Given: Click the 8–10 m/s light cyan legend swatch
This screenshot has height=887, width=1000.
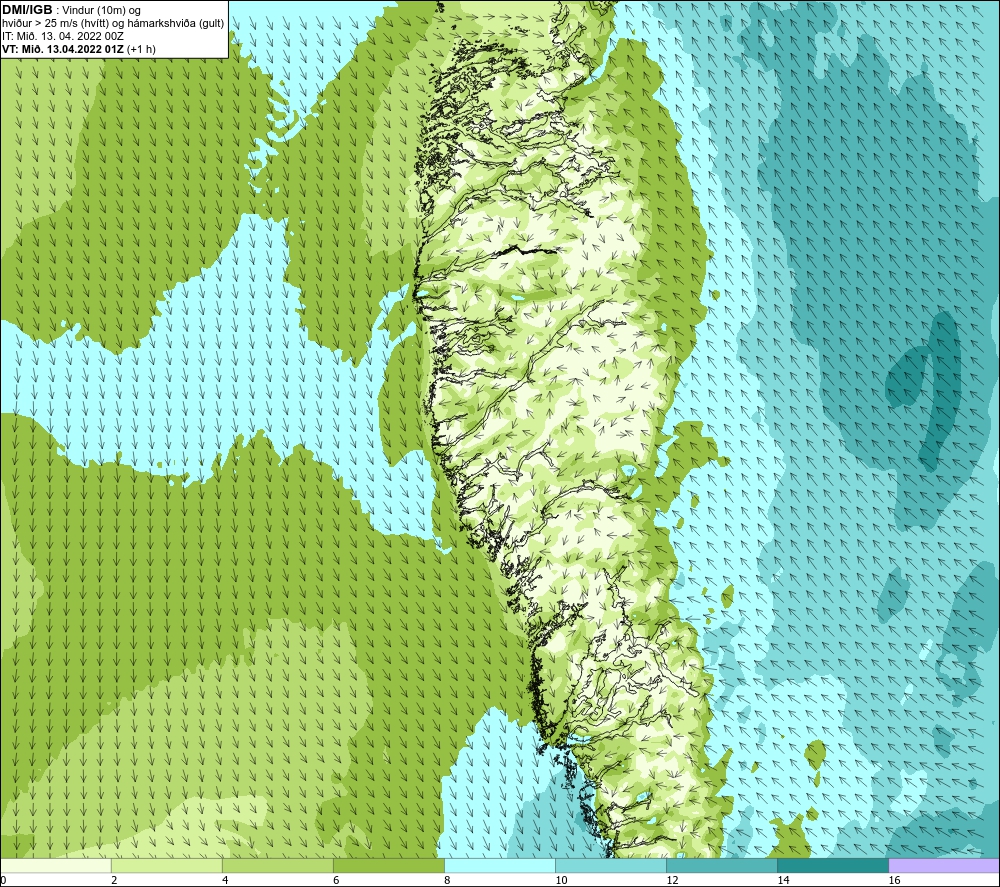Looking at the screenshot, I should tap(500, 866).
